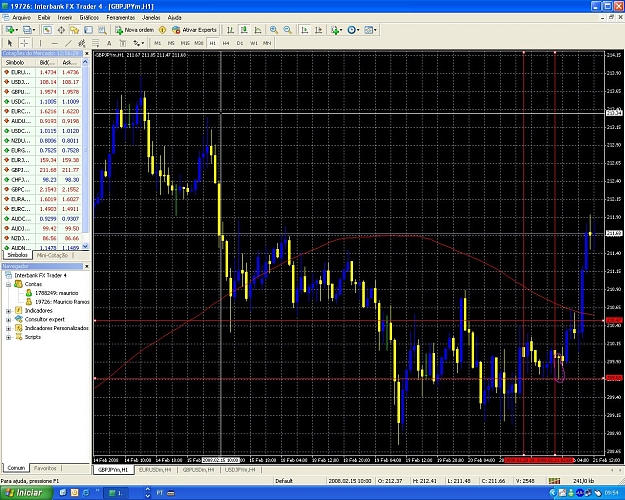The height and width of the screenshot is (500, 625).
Task: Select the vertical line drawing tool
Action: point(40,43)
